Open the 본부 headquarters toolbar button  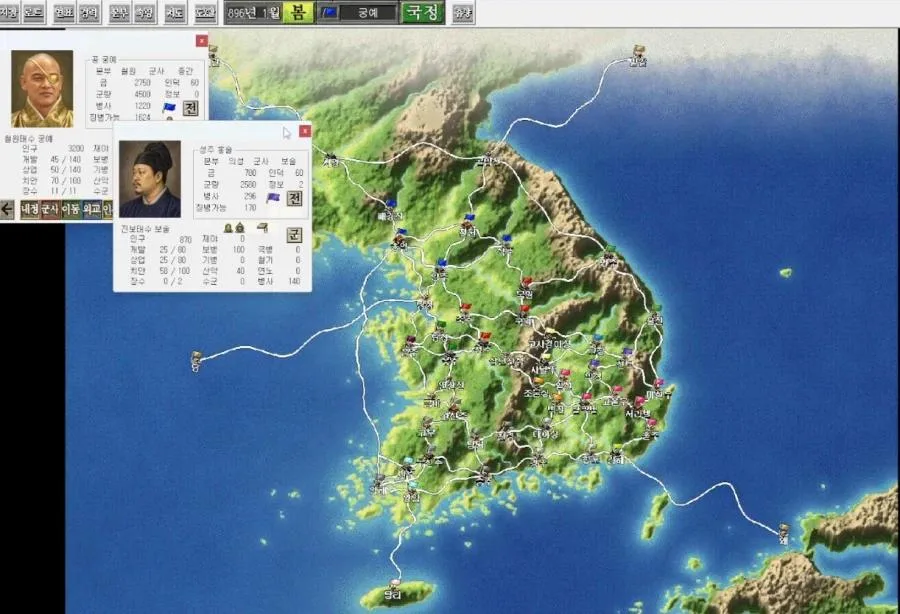(119, 12)
